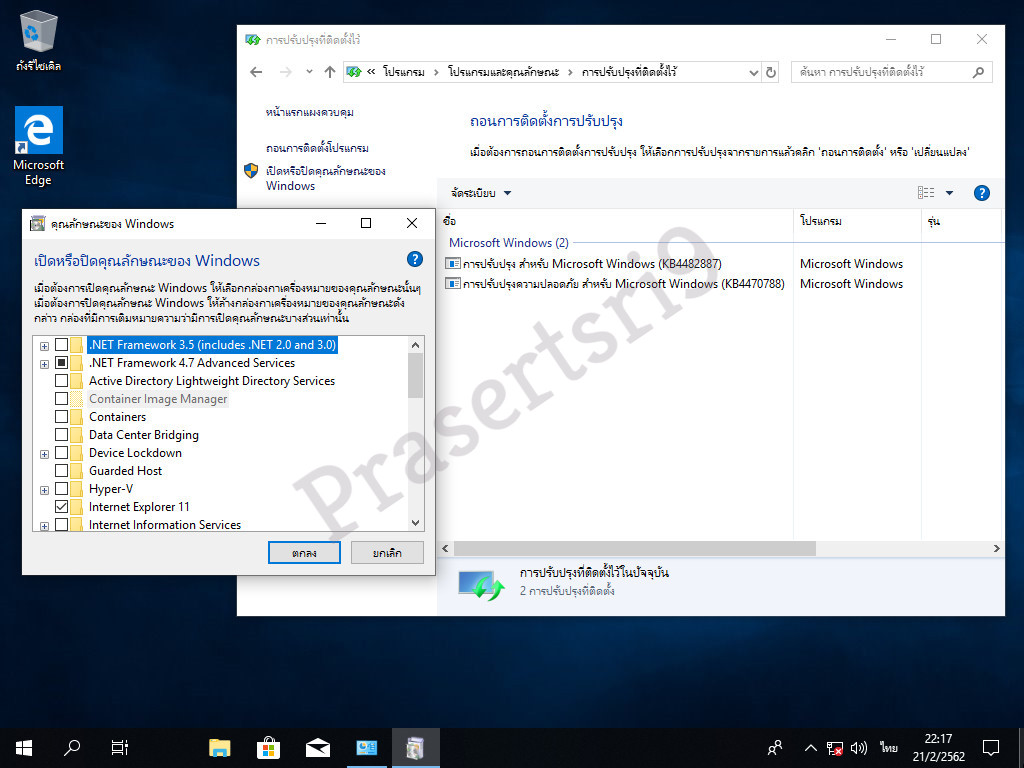Open the Mail app from the taskbar
Viewport: 1024px width, 768px height.
click(317, 748)
